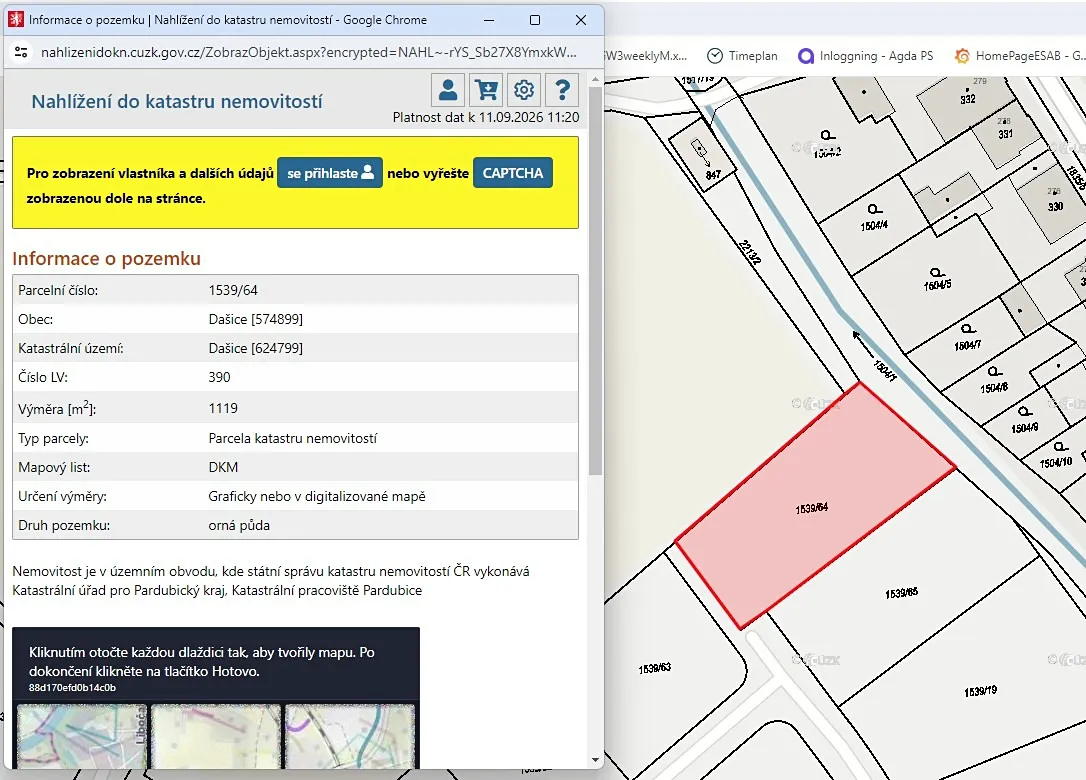
Task: Open the settings gear icon
Action: pos(524,90)
